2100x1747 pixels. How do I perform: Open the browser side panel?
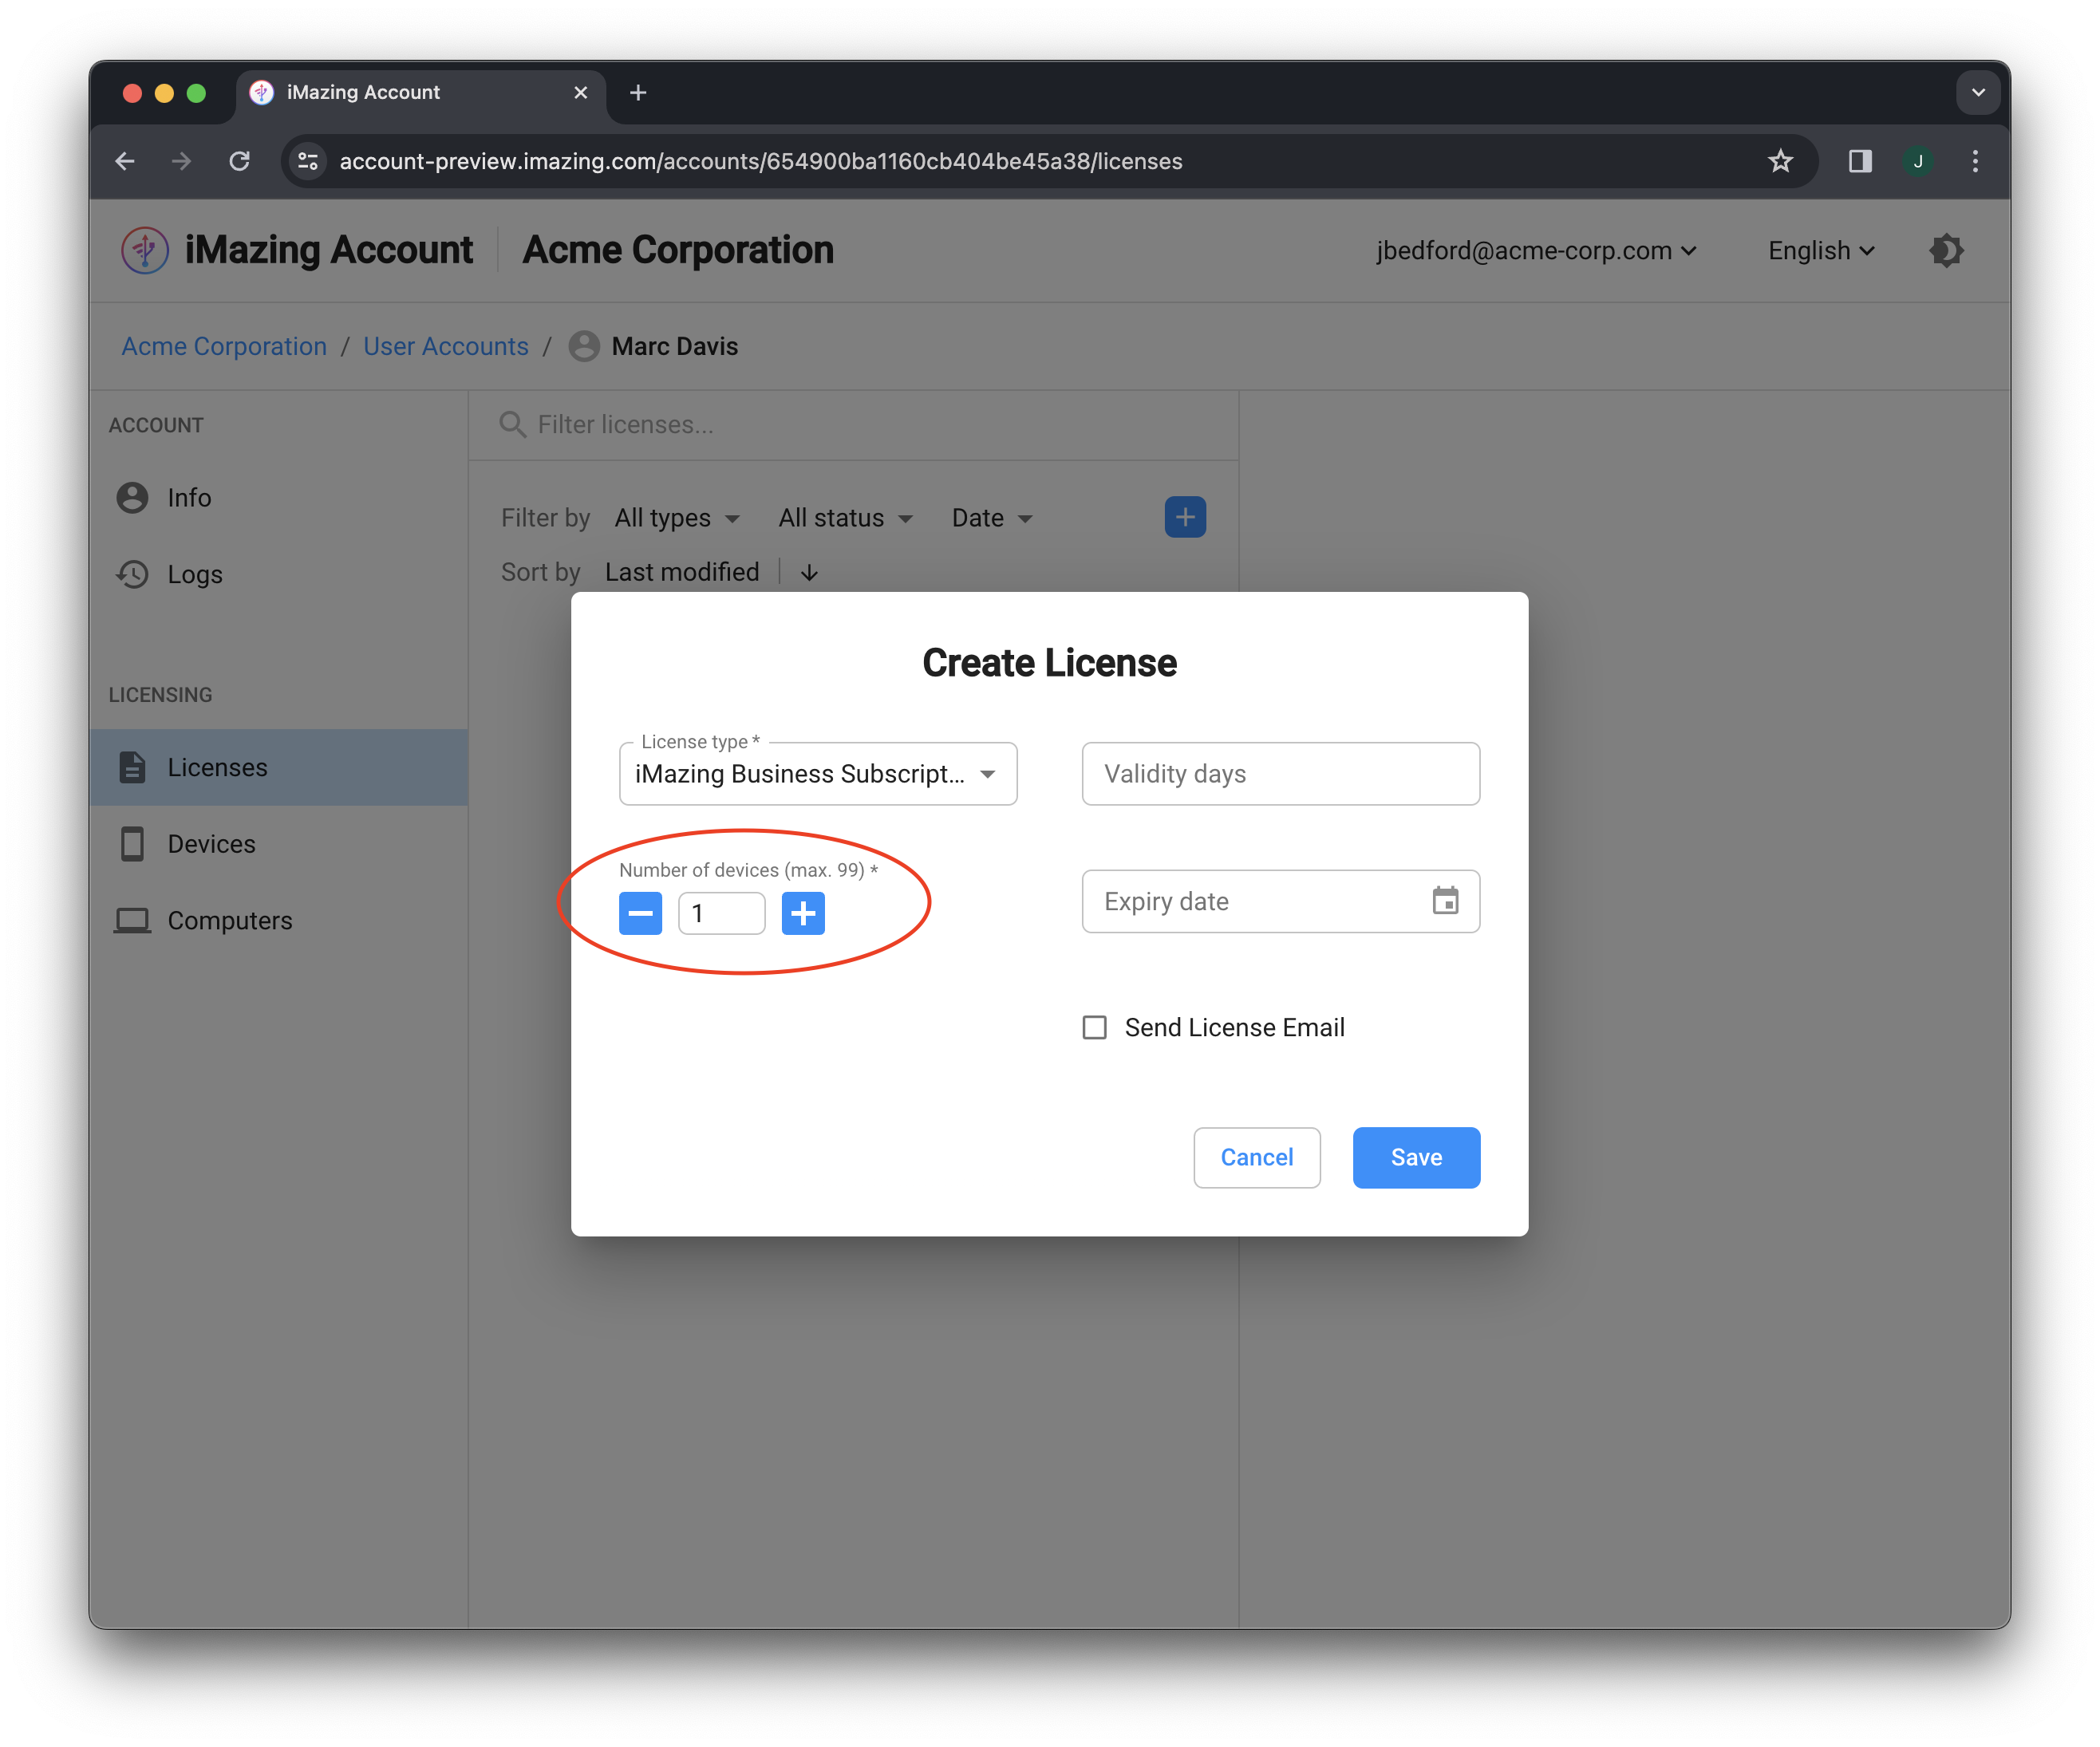[1859, 161]
